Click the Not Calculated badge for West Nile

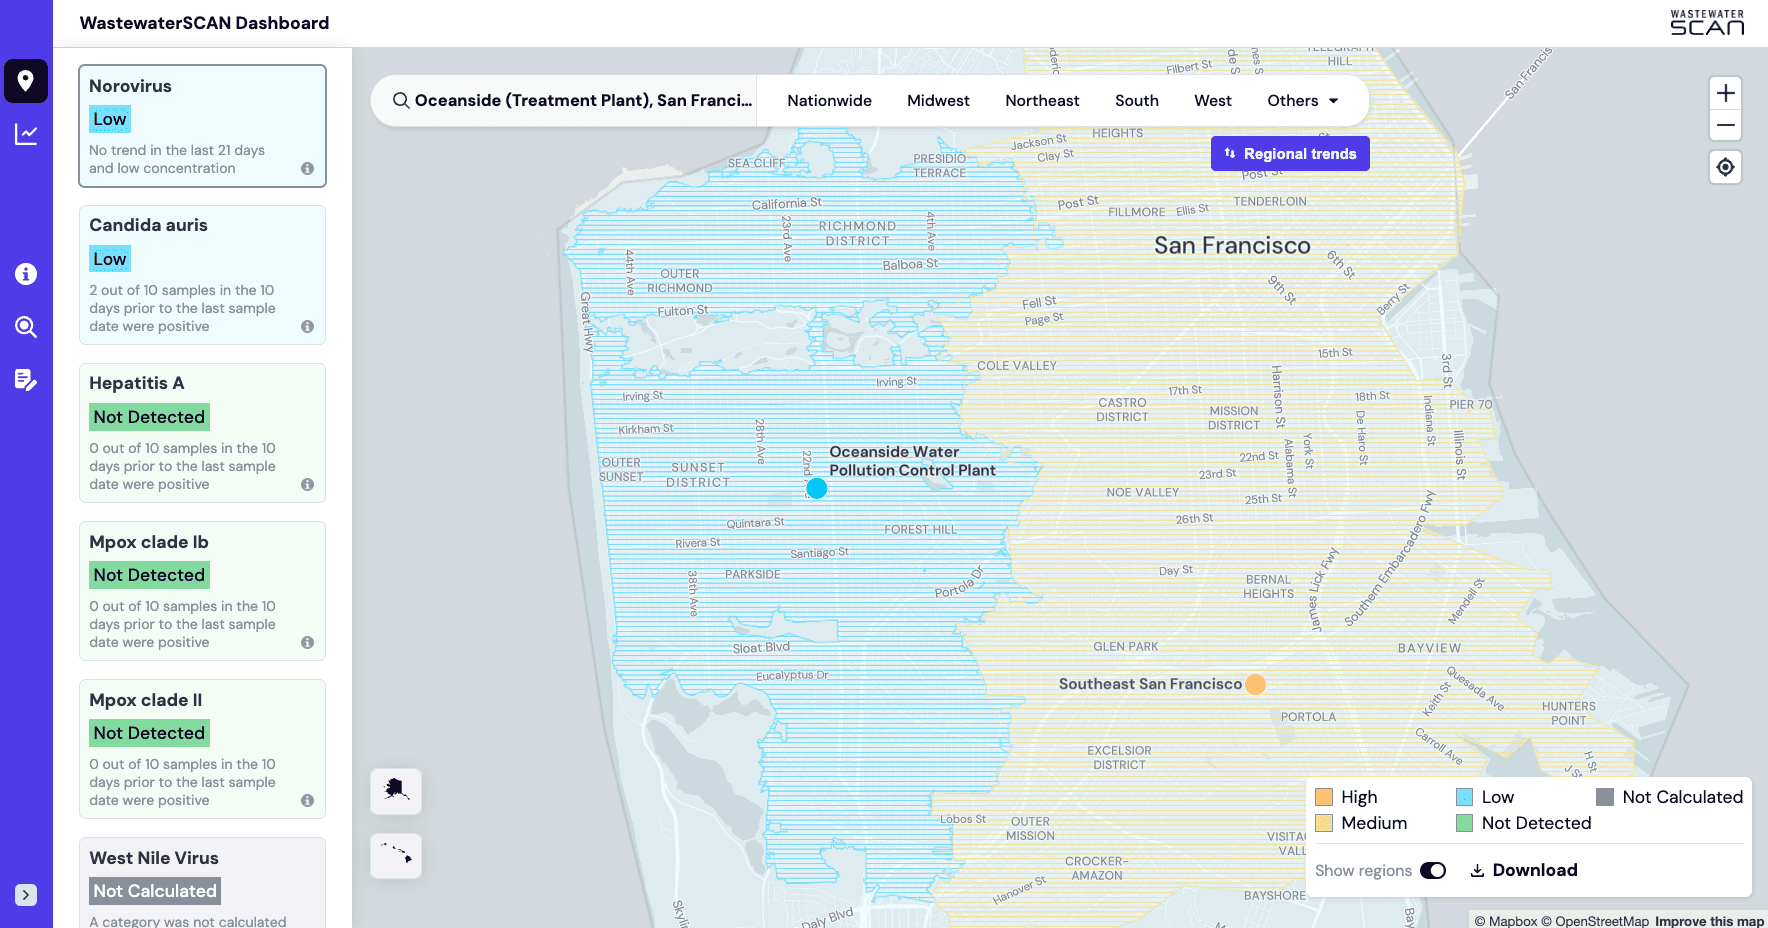click(155, 891)
